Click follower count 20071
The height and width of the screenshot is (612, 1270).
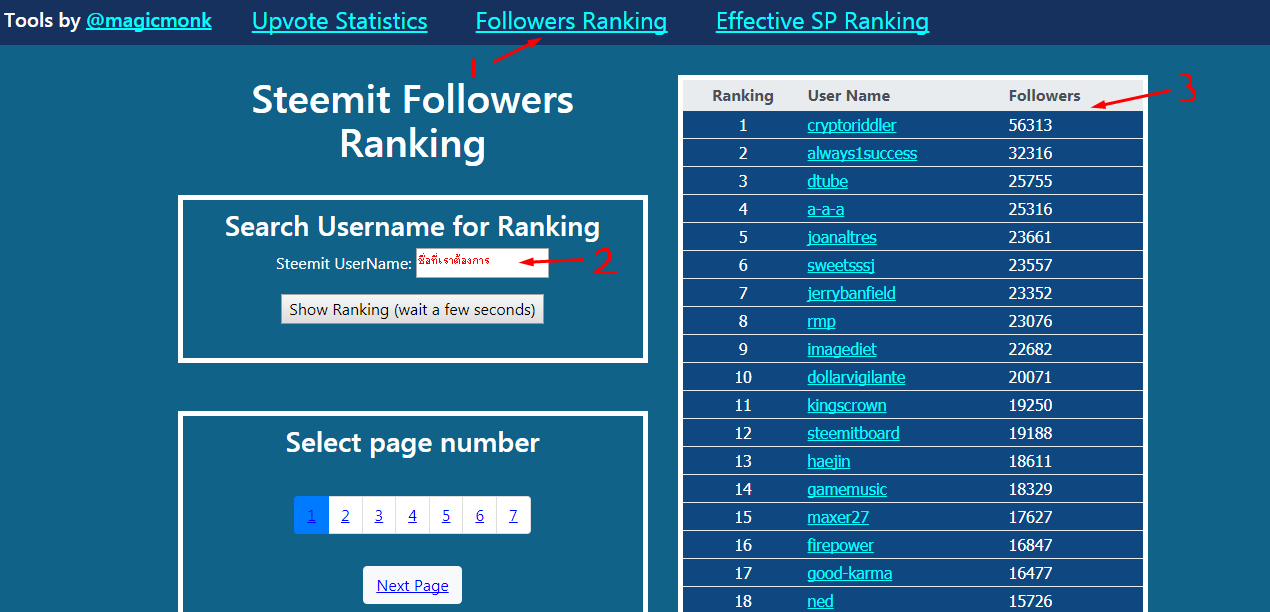tap(1030, 377)
